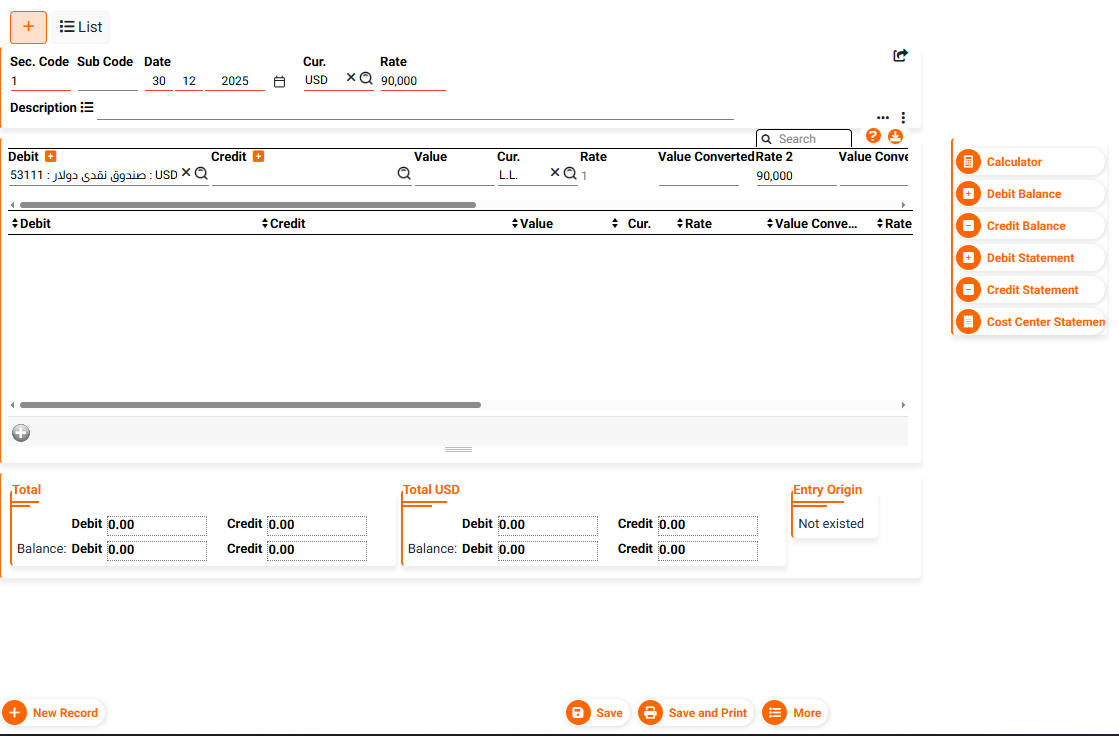Image resolution: width=1119 pixels, height=736 pixels.
Task: Click the Save and Print button
Action: coord(695,713)
